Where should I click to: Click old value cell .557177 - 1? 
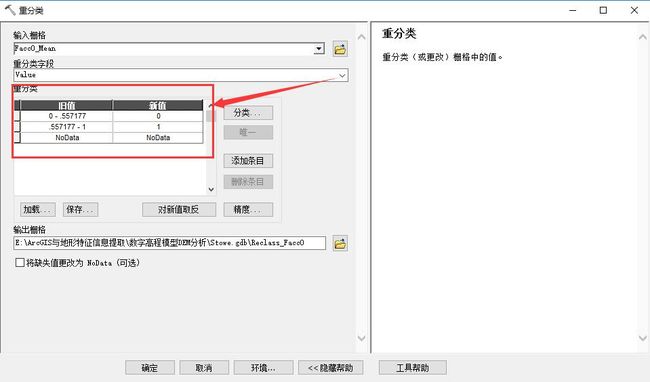tap(67, 127)
